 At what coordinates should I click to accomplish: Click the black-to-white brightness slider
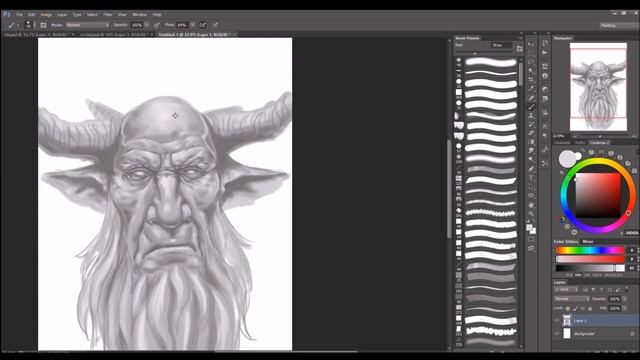[590, 268]
